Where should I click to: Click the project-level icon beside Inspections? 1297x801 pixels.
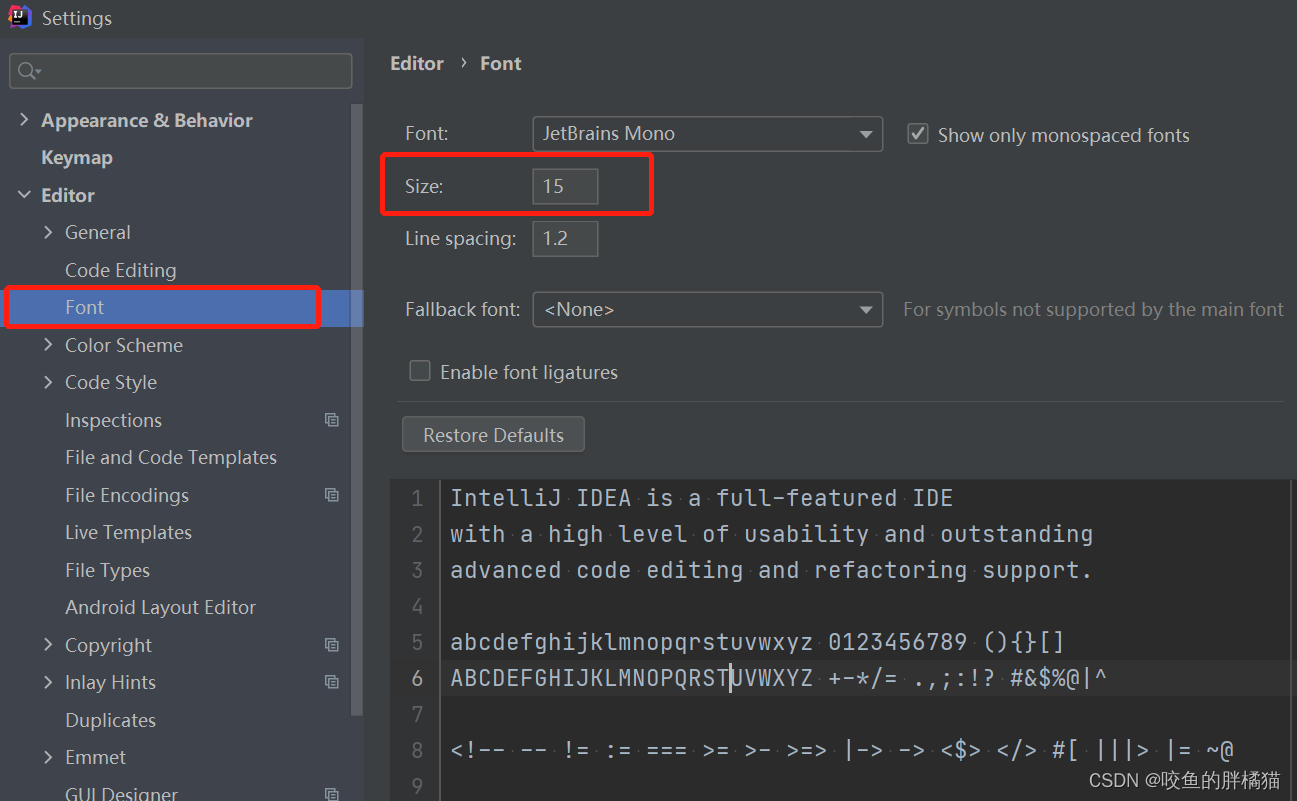click(332, 420)
